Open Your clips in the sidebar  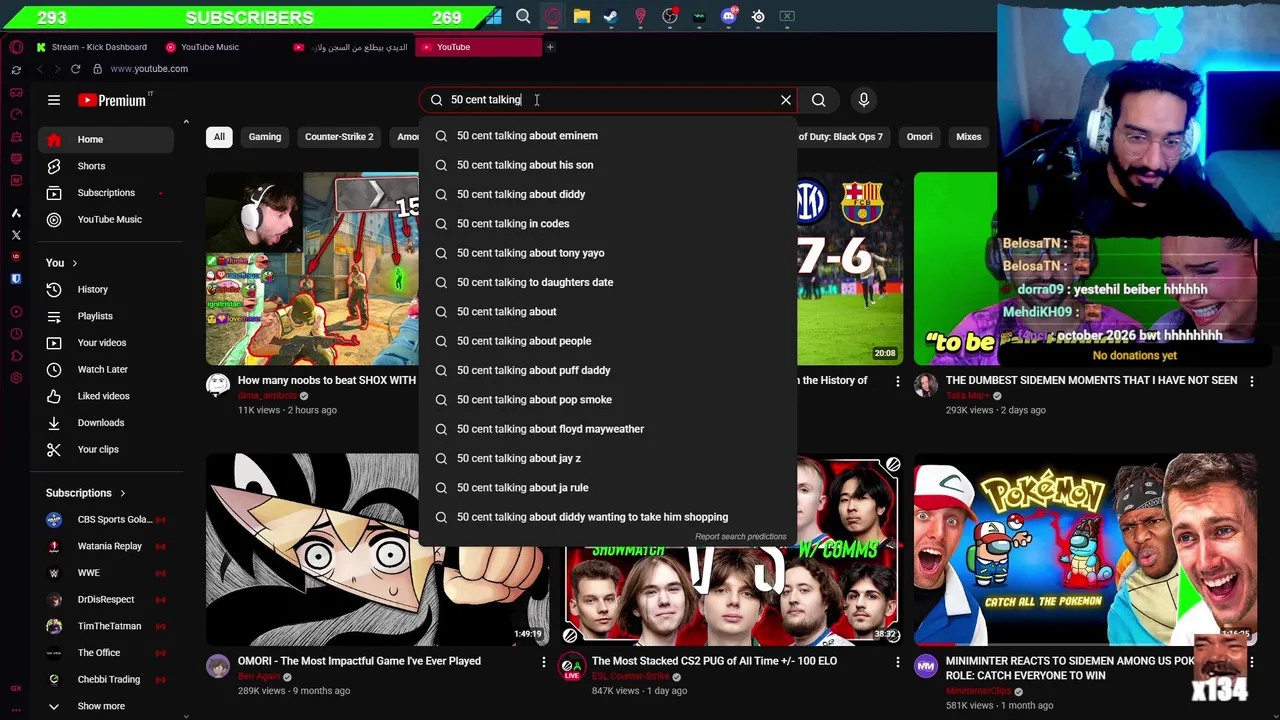tap(107, 449)
